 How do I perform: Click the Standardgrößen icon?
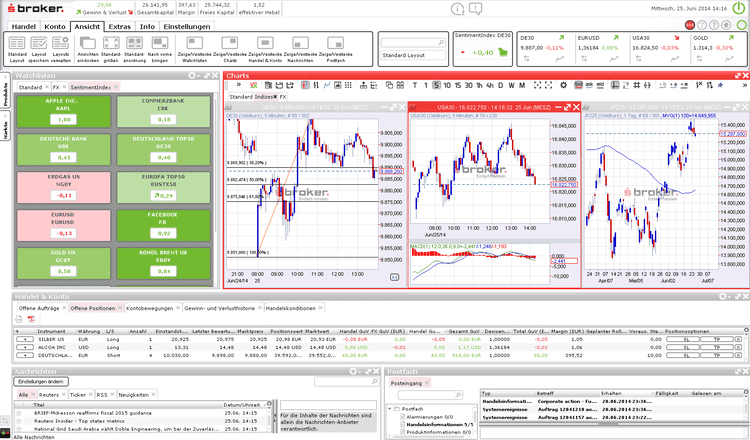pos(111,43)
